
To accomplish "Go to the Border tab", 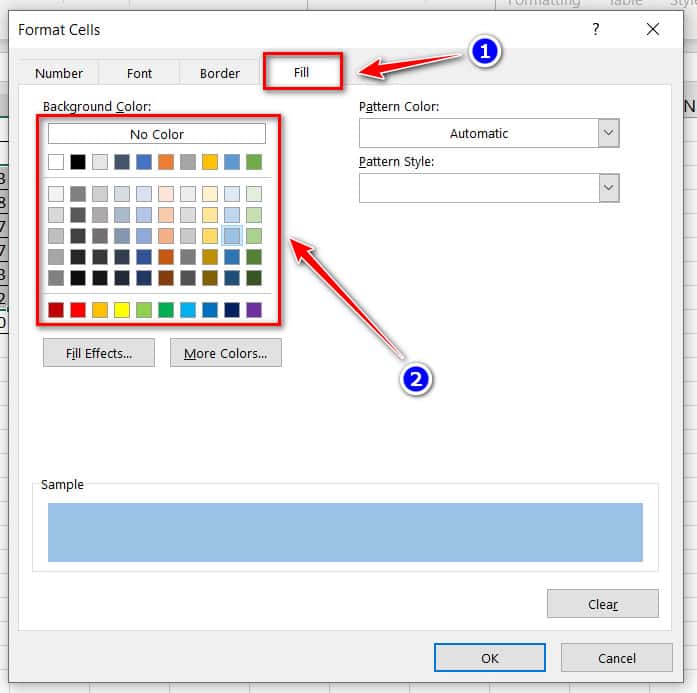I will 220,73.
